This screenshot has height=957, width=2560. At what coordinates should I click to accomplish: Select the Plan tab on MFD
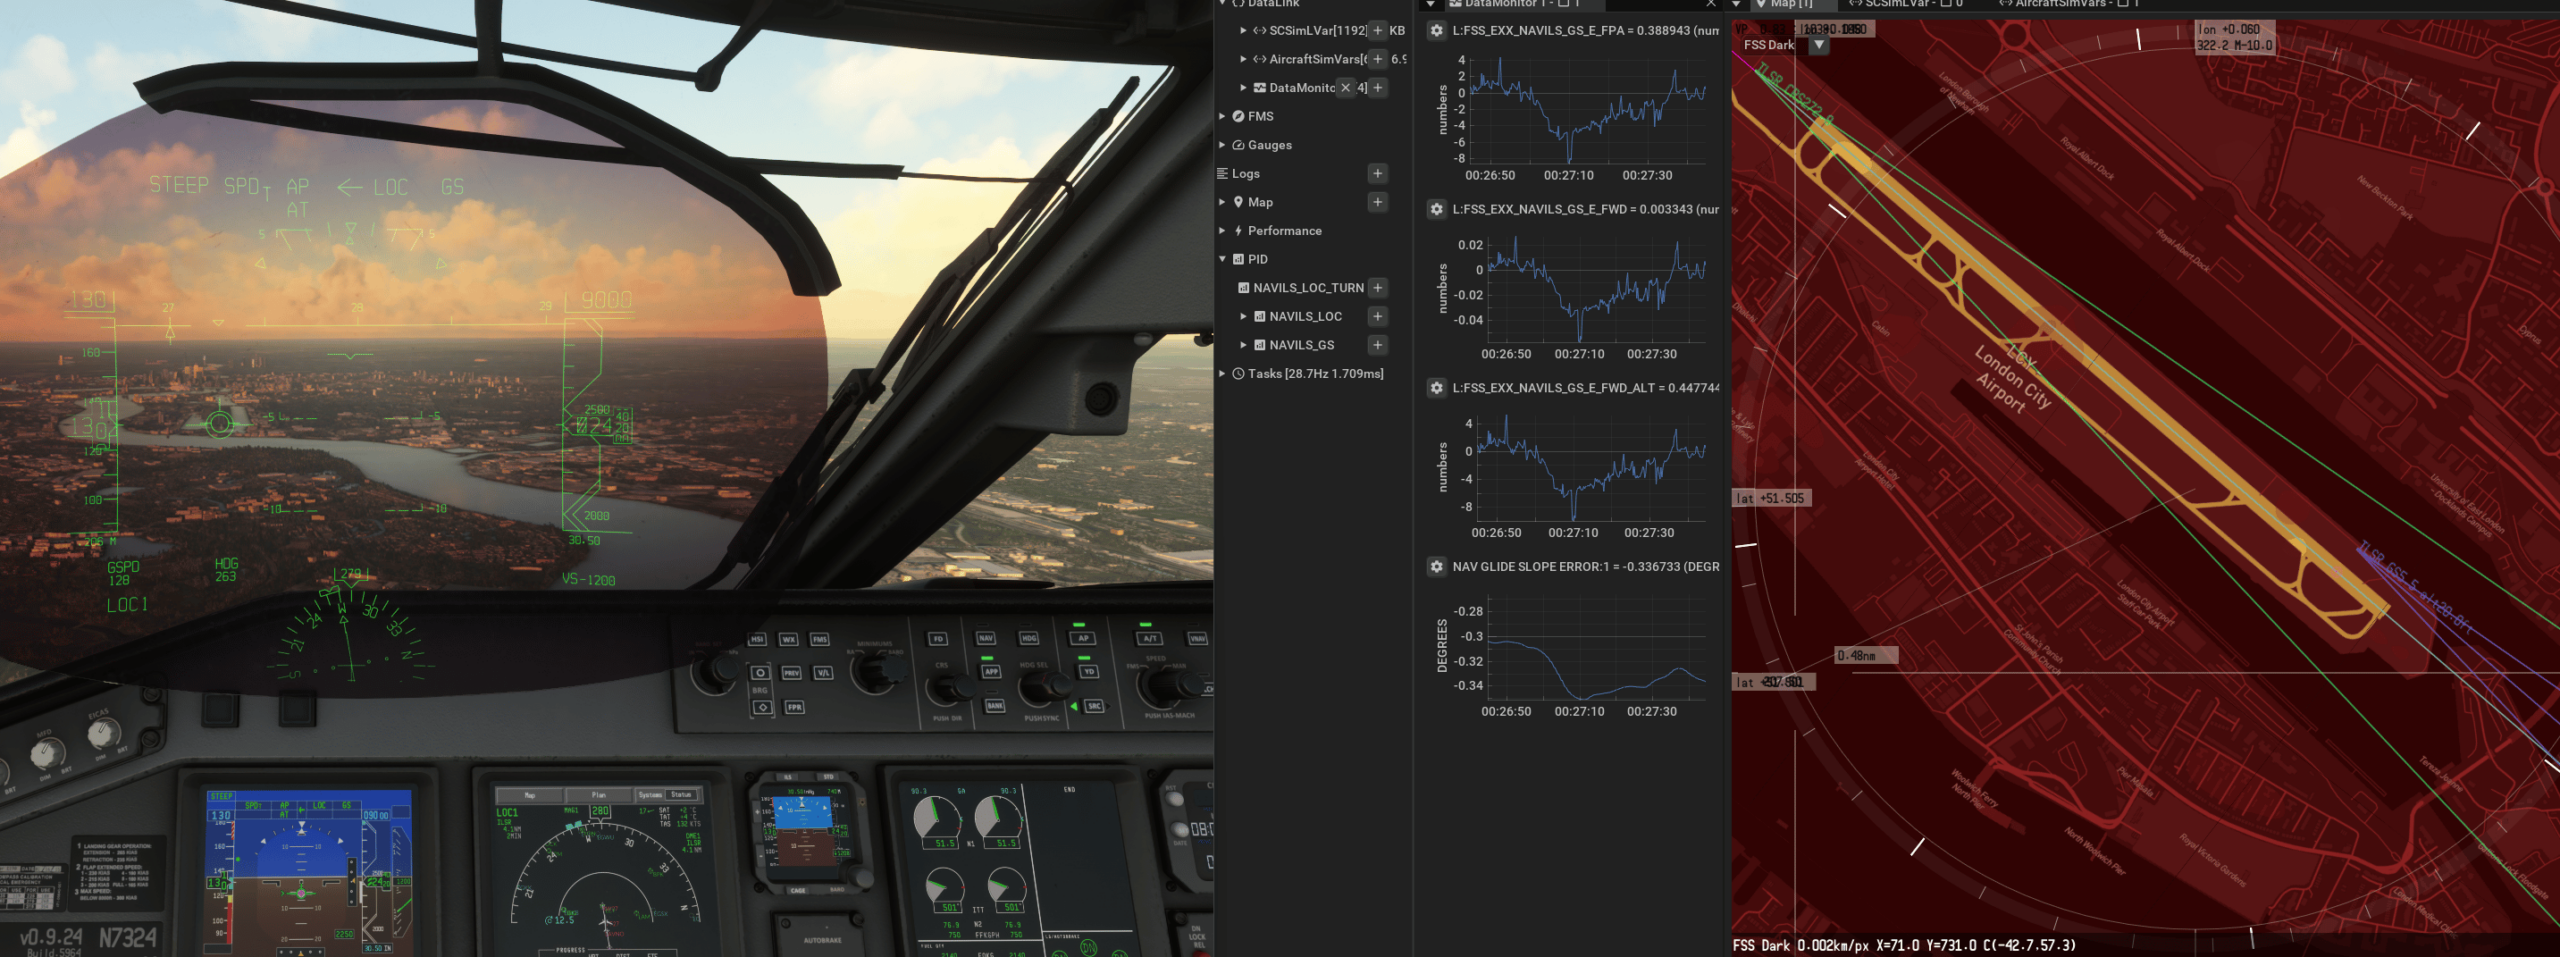598,795
